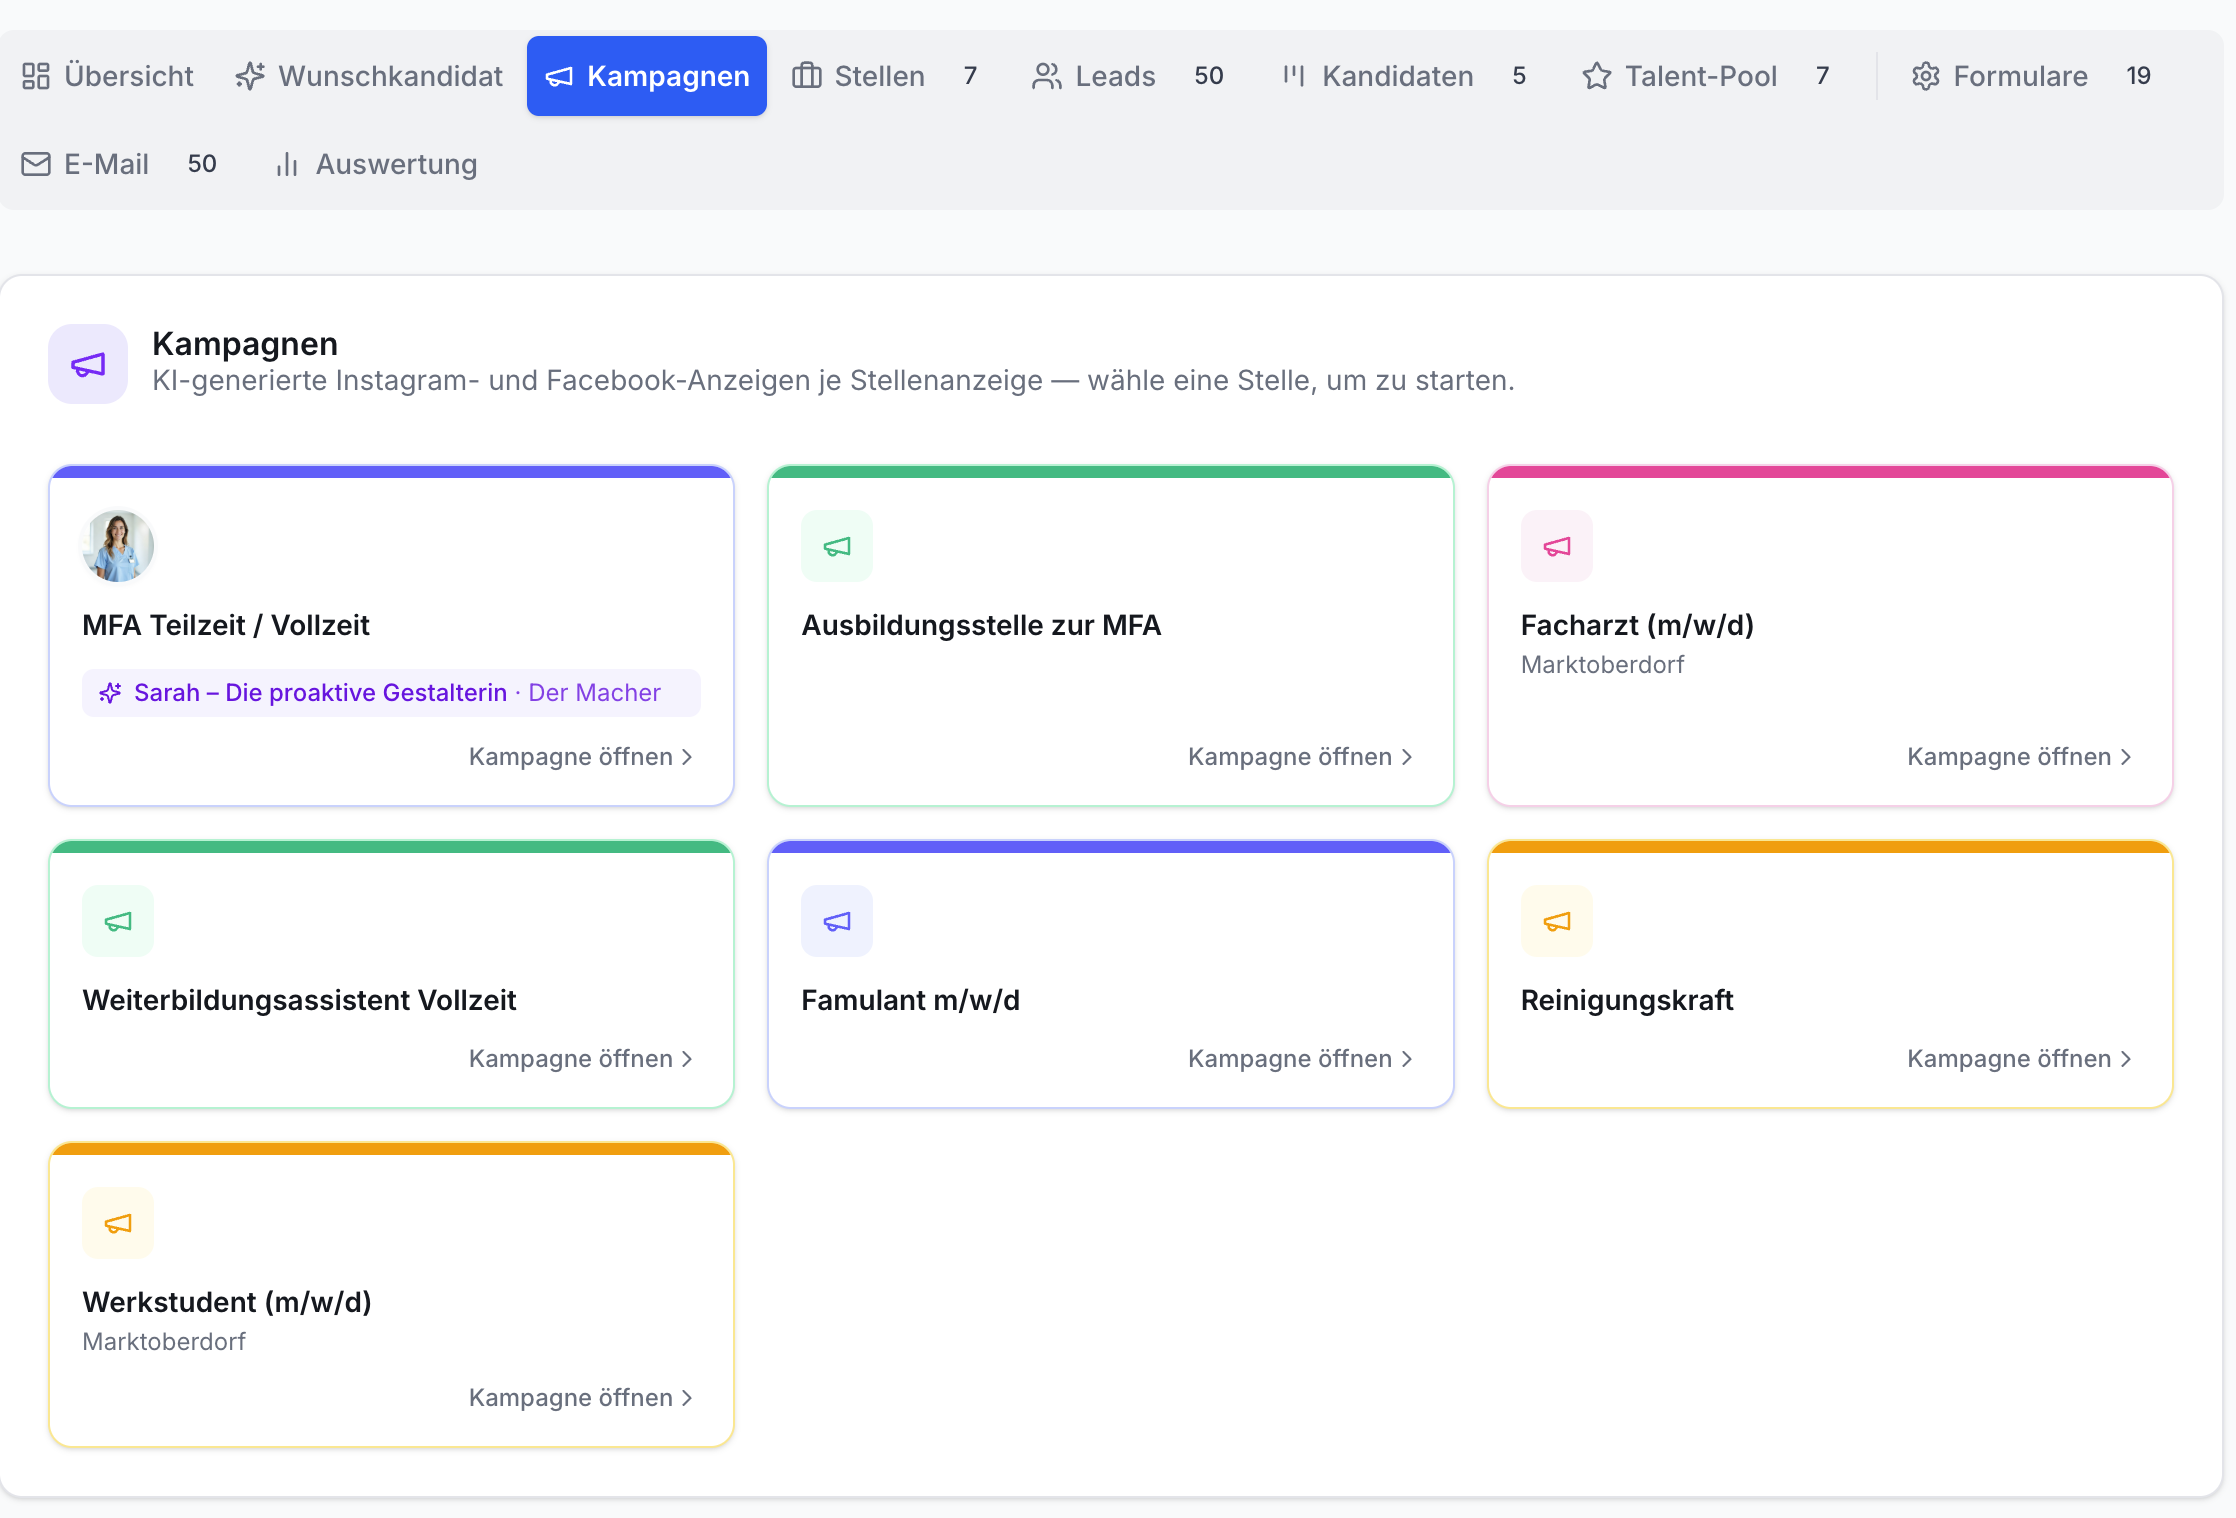Screen dimensions: 2236x1518
Task: Click the Kampagnen section heading
Action: 245,343
